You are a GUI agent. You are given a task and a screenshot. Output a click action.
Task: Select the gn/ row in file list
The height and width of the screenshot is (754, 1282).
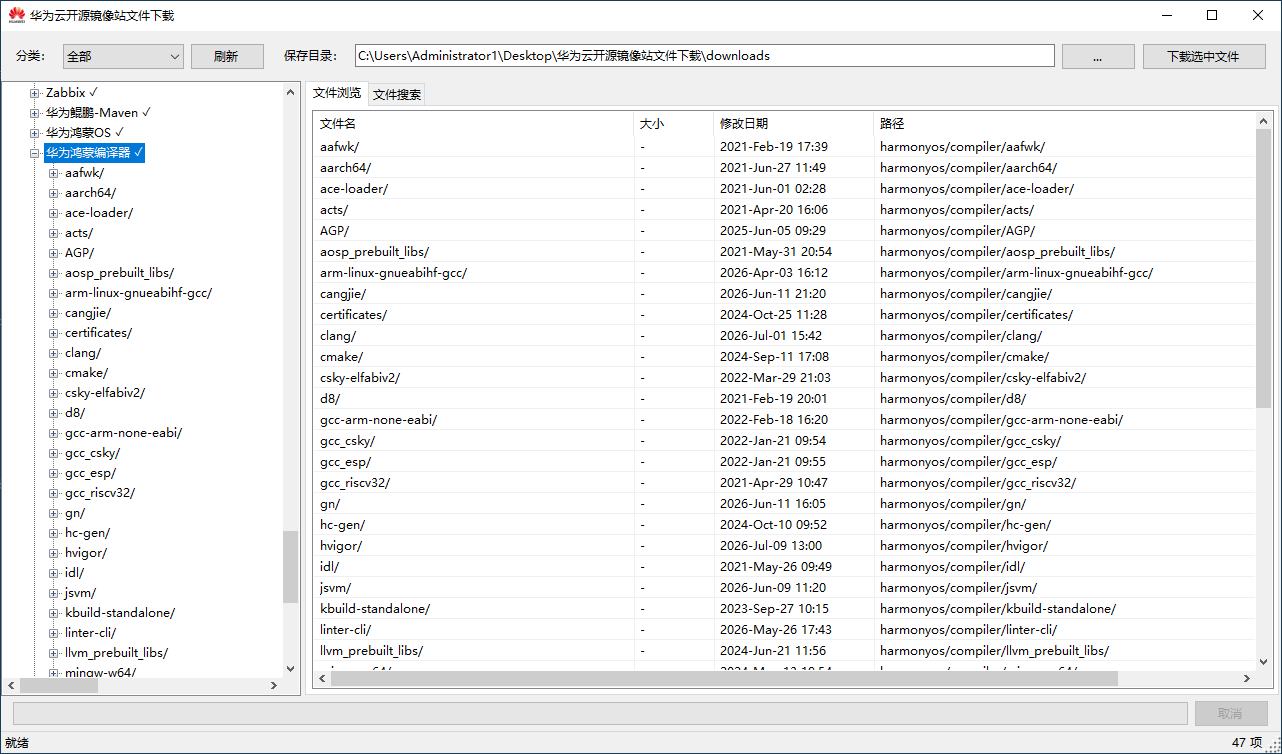pos(784,503)
